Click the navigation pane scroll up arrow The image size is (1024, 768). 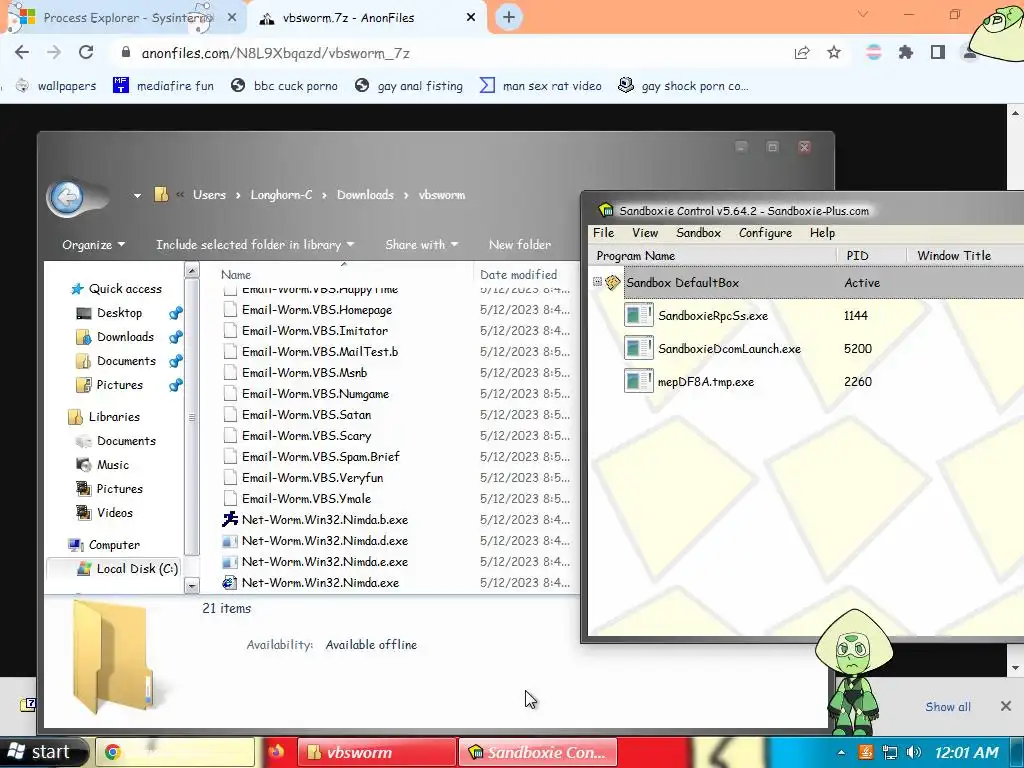tap(191, 270)
